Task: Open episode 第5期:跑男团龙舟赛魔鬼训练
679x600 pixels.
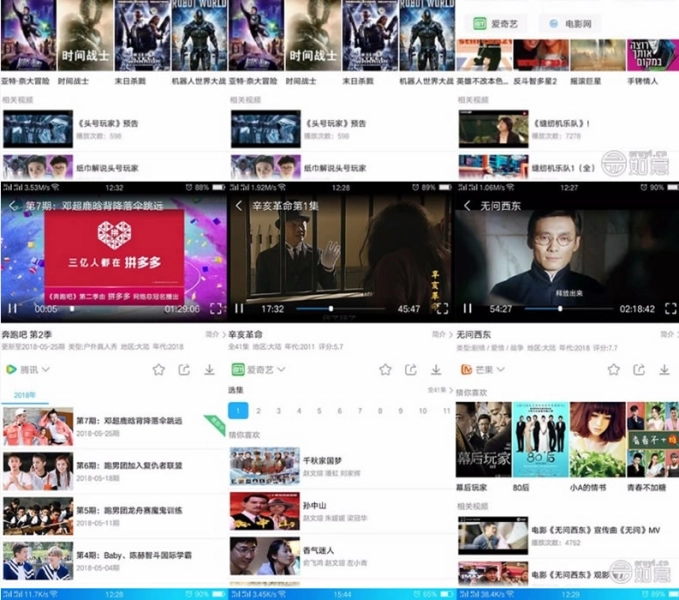Action: pos(114,516)
